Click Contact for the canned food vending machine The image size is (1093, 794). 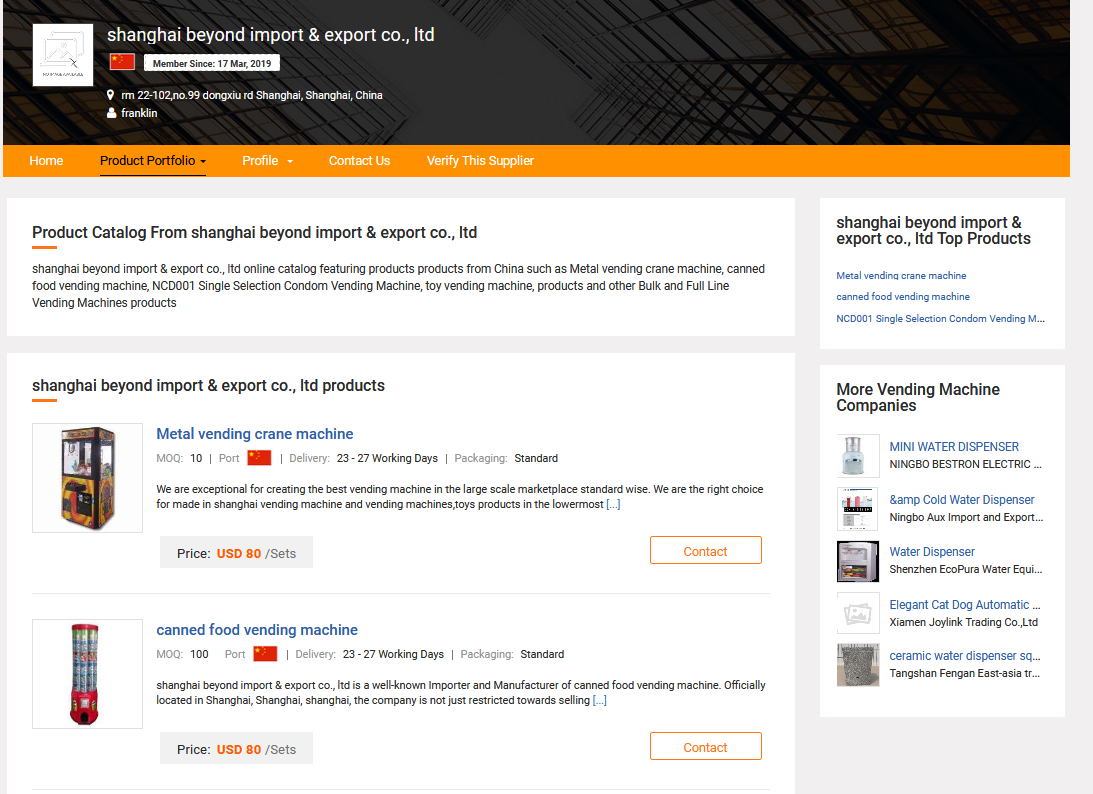(705, 747)
